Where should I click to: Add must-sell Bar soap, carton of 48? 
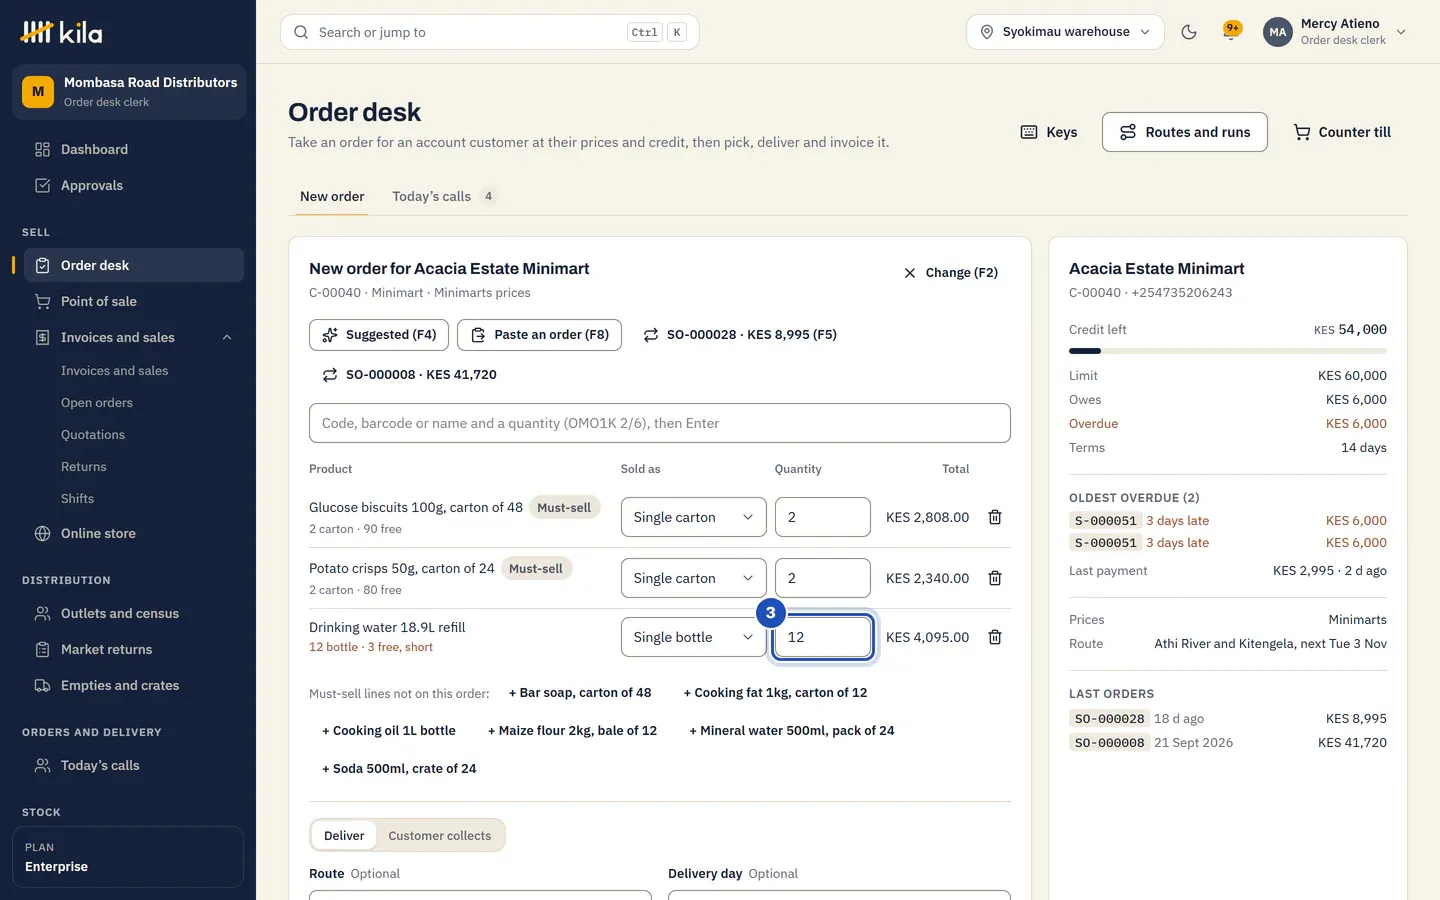click(x=580, y=693)
